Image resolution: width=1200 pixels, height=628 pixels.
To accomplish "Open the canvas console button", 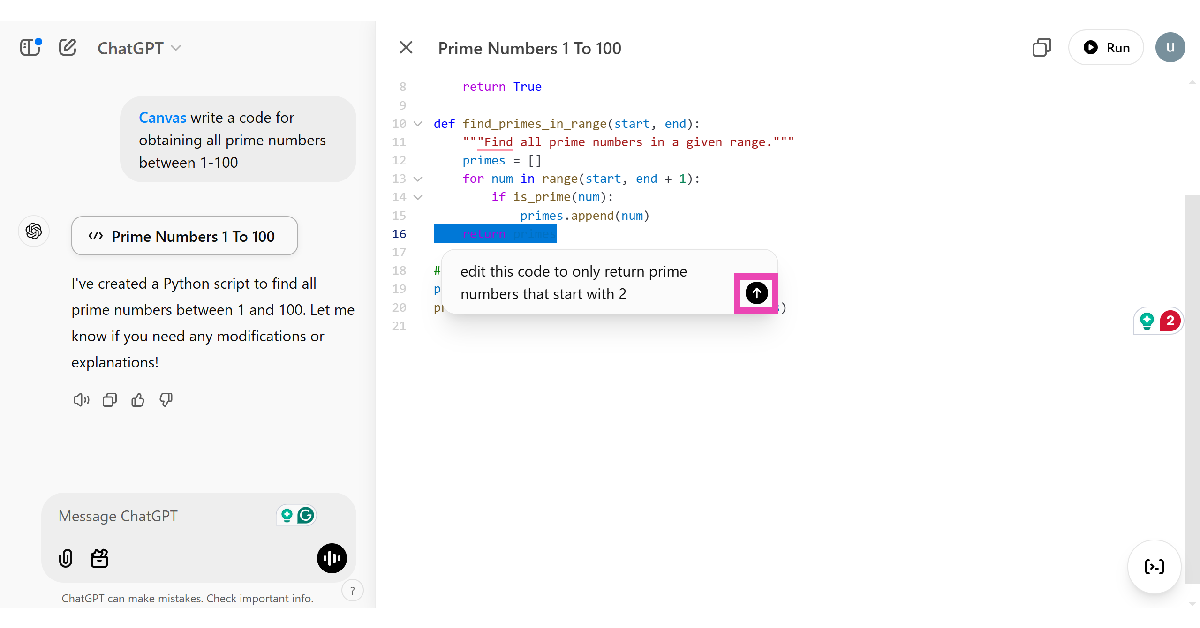I will click(1154, 567).
